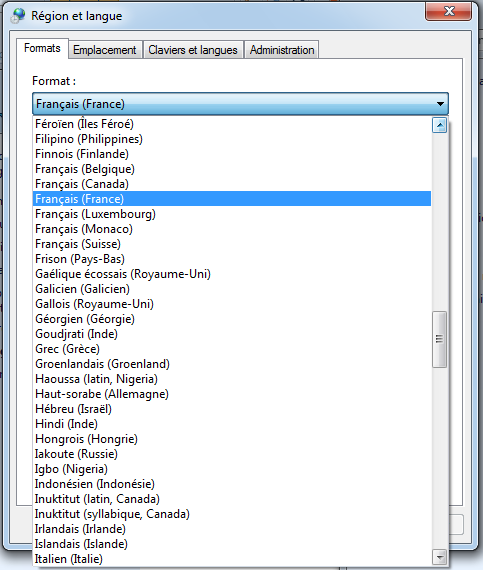Close the Région et langue dialog
Image resolution: width=483 pixels, height=570 pixels.
pos(449,11)
